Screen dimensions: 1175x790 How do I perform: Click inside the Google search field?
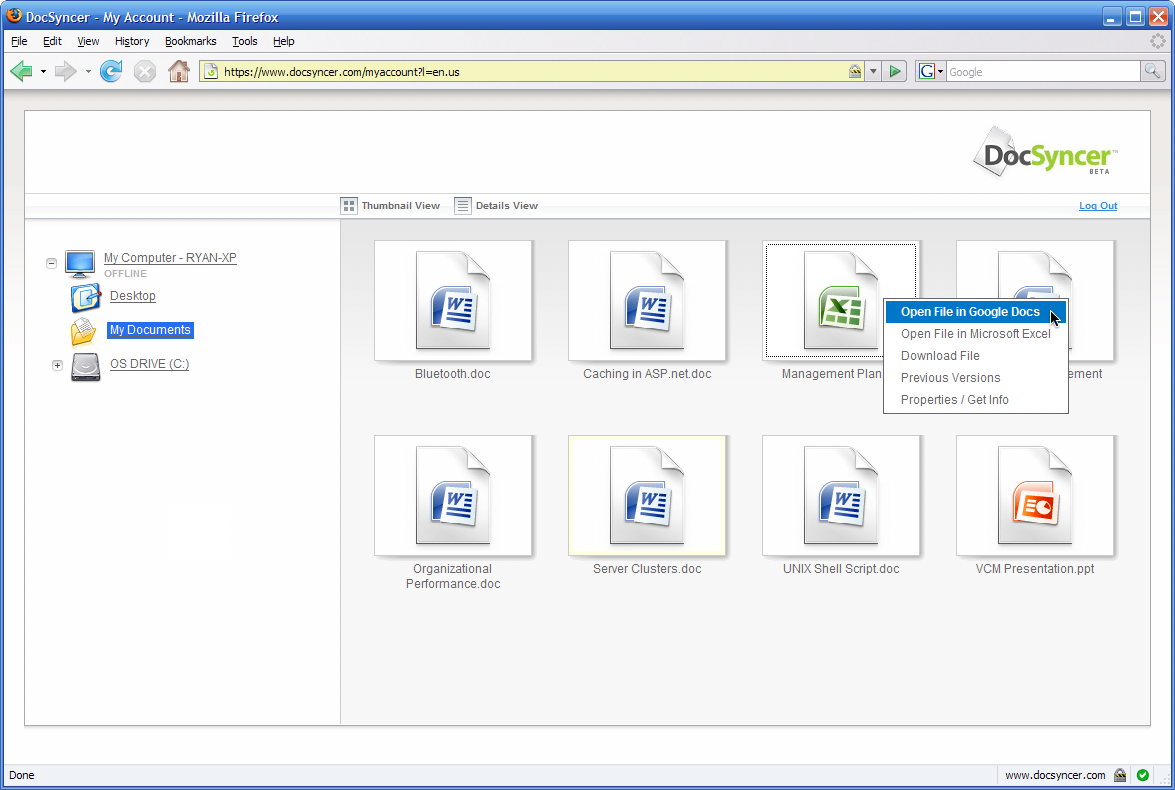(1040, 71)
